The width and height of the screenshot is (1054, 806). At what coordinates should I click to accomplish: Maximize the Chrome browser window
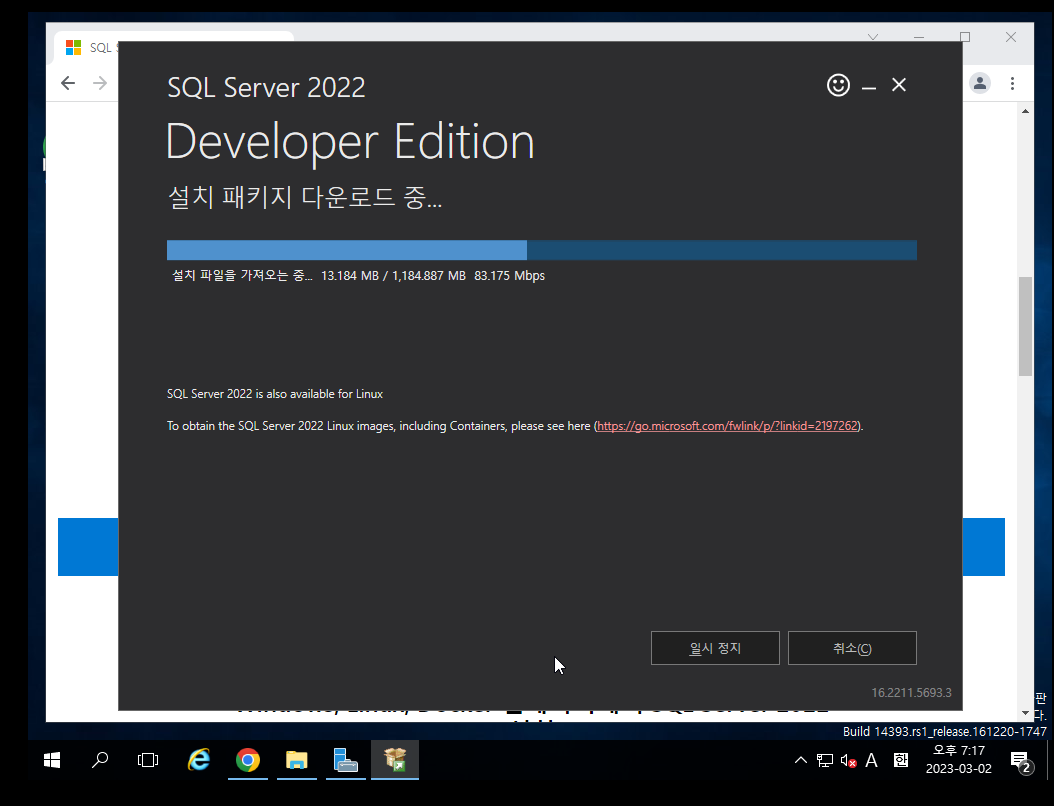pos(965,37)
